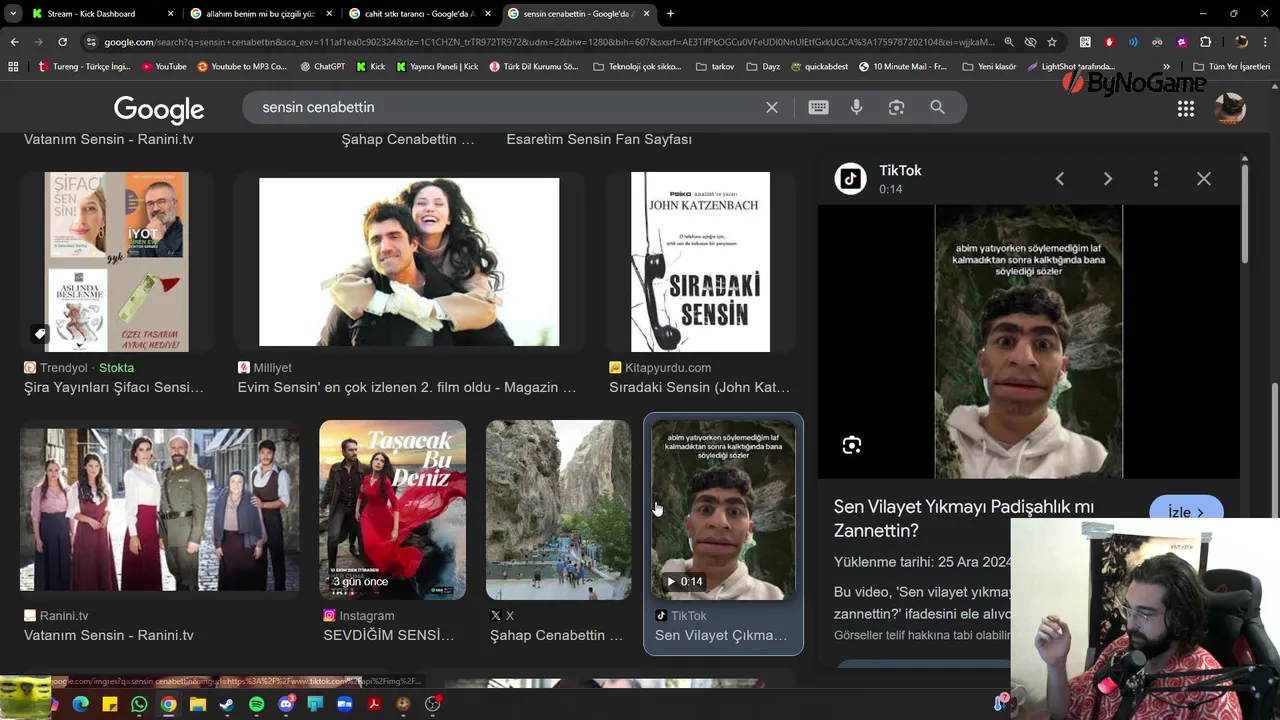Open Spotify from the taskbar
Screen dimensions: 1280x720
[x=256, y=705]
